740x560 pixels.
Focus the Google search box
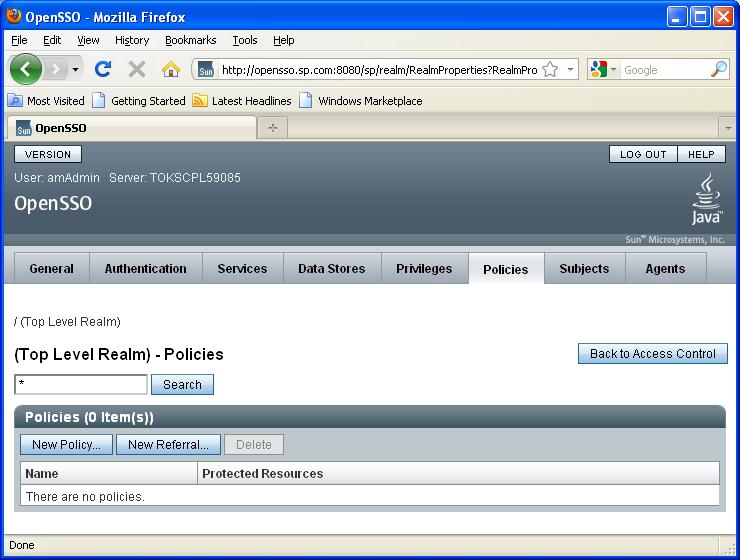coord(665,70)
